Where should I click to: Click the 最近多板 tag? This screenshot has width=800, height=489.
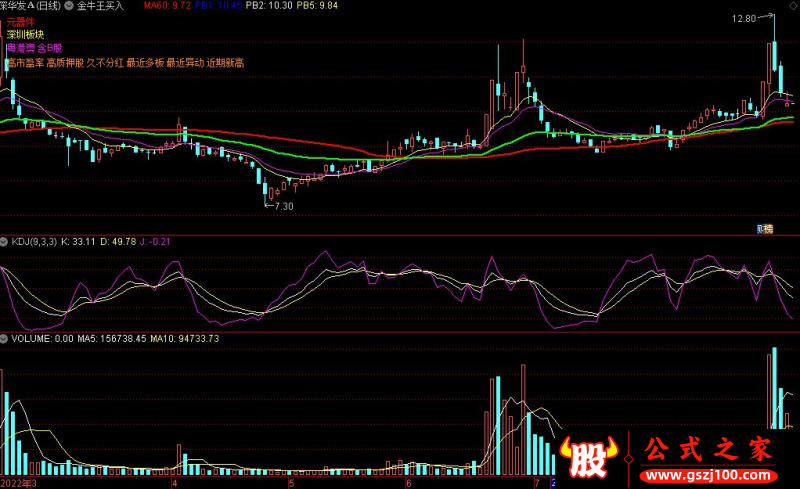pyautogui.click(x=145, y=63)
